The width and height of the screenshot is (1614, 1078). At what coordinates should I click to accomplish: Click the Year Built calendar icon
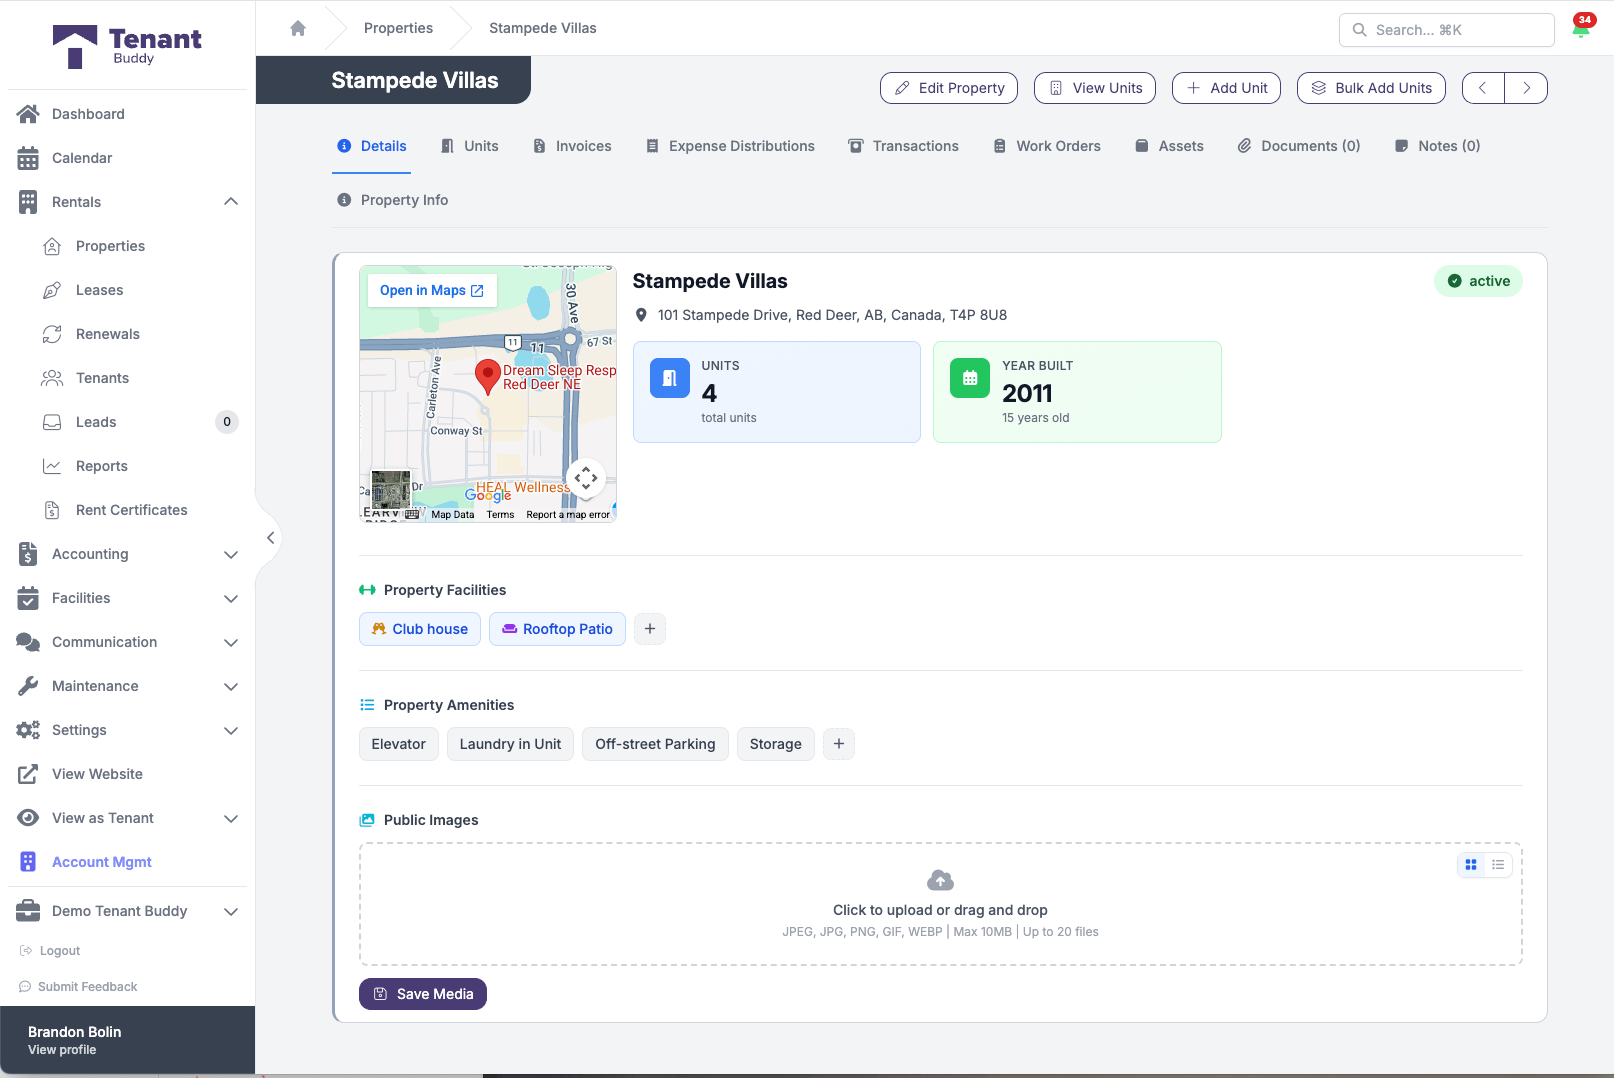click(x=970, y=378)
